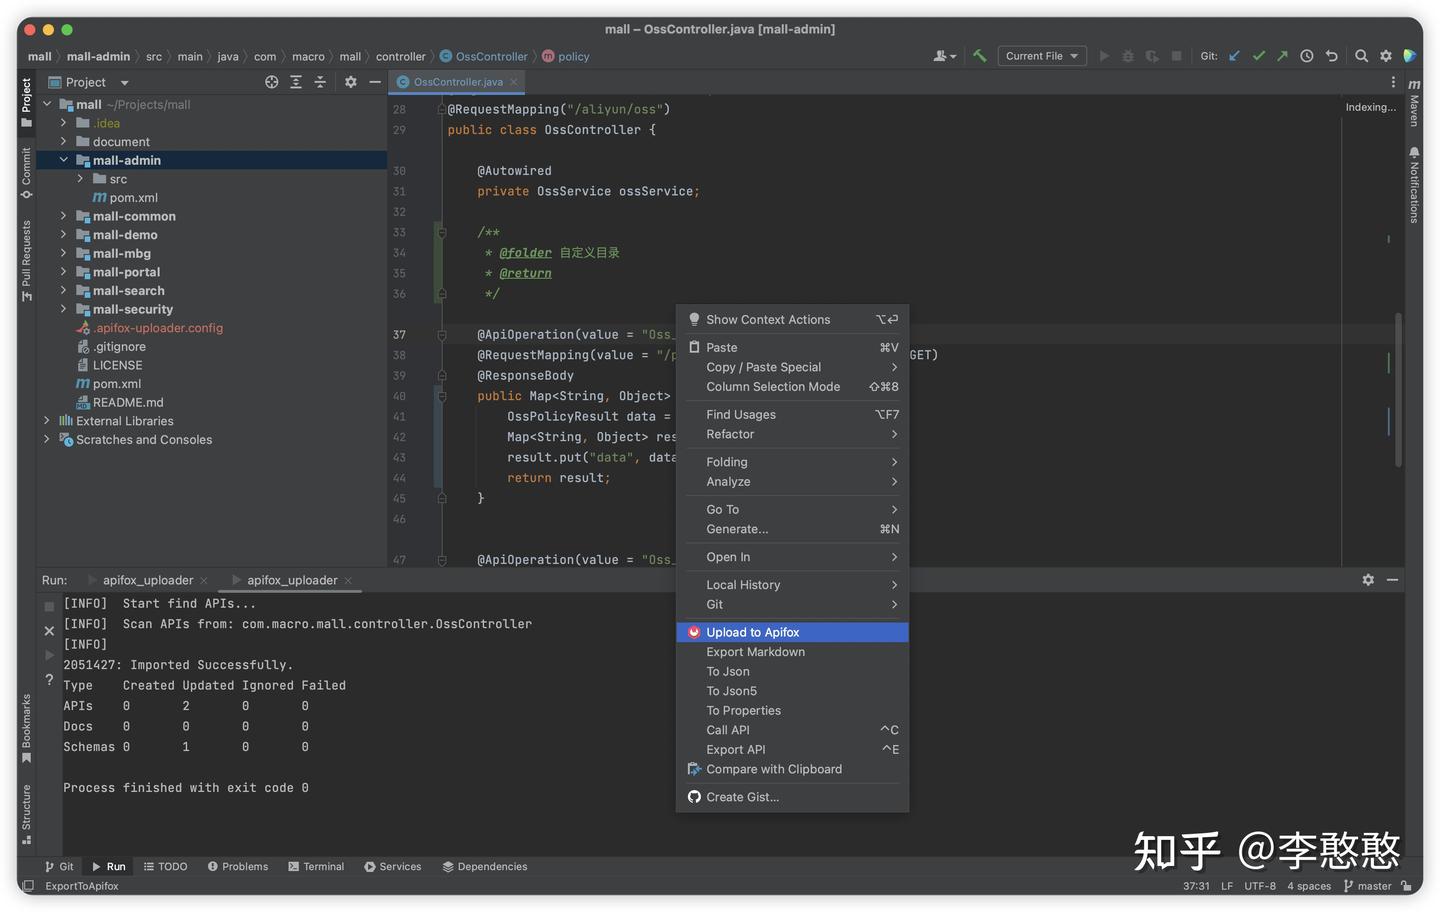
Task: Expand the mall-common module
Action: [x=63, y=216]
